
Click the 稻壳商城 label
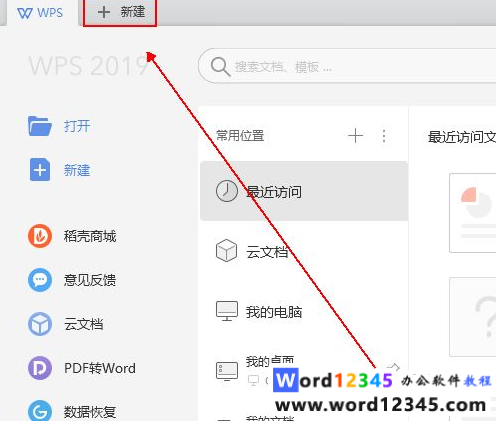[x=90, y=236]
